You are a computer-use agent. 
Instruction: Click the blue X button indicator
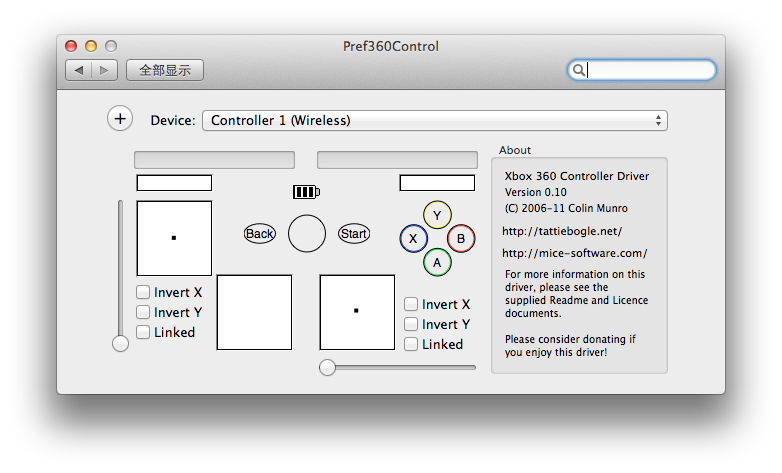click(x=413, y=238)
